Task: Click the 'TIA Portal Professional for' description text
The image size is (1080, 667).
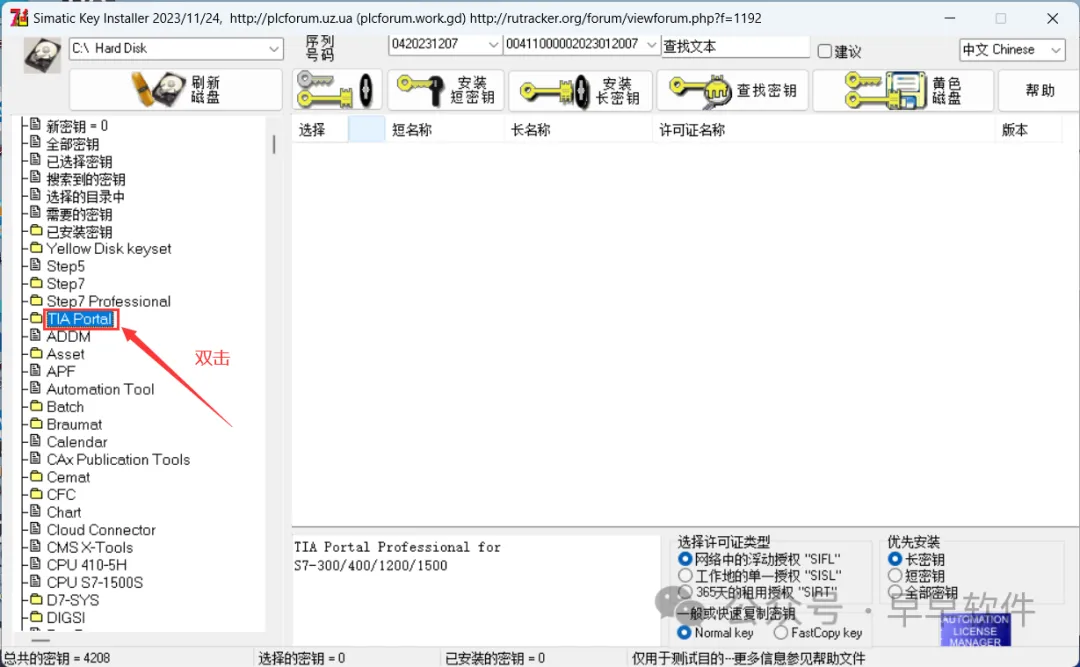Action: click(x=397, y=547)
